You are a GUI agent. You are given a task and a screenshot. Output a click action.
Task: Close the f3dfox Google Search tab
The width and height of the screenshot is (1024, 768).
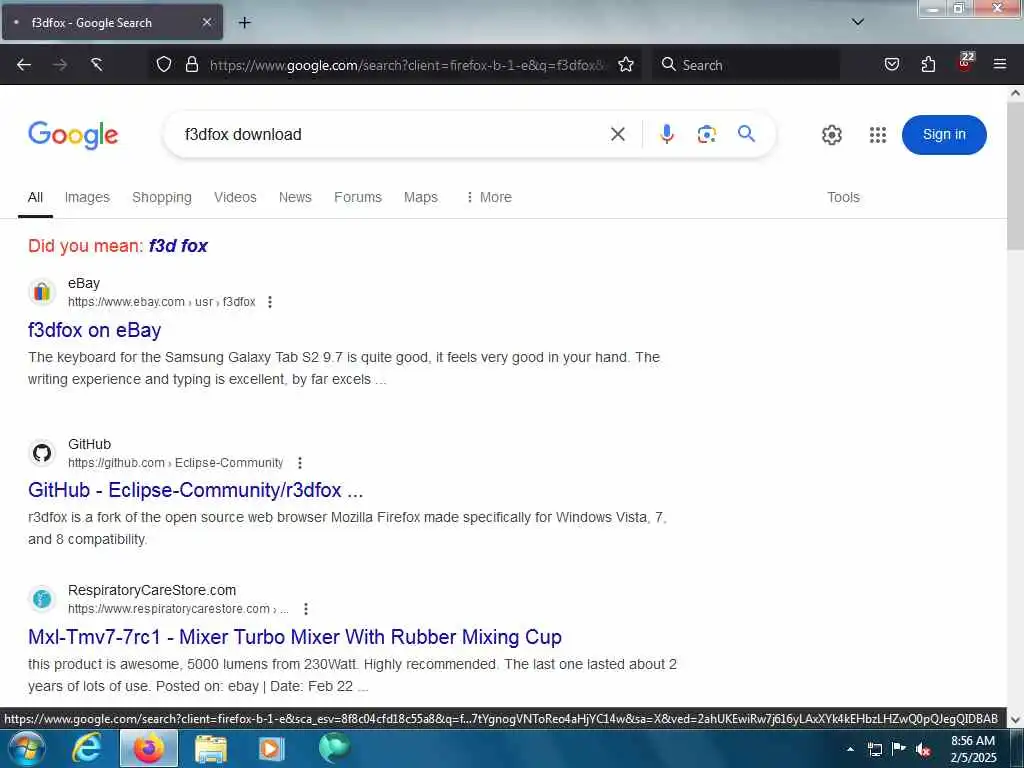click(206, 22)
